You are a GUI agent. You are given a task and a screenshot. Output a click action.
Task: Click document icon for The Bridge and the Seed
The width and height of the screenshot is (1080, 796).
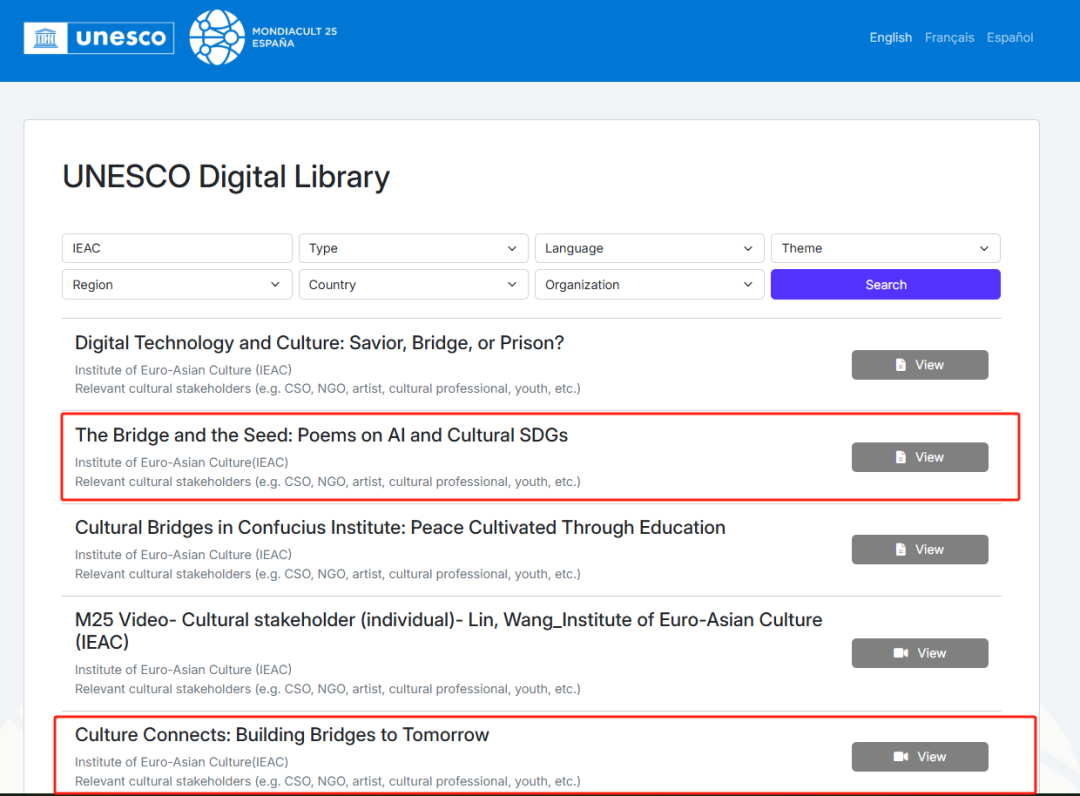click(901, 457)
